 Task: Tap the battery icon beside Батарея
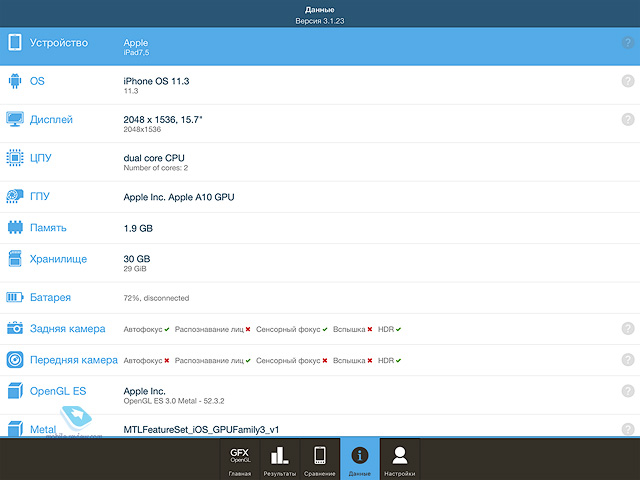coord(15,297)
